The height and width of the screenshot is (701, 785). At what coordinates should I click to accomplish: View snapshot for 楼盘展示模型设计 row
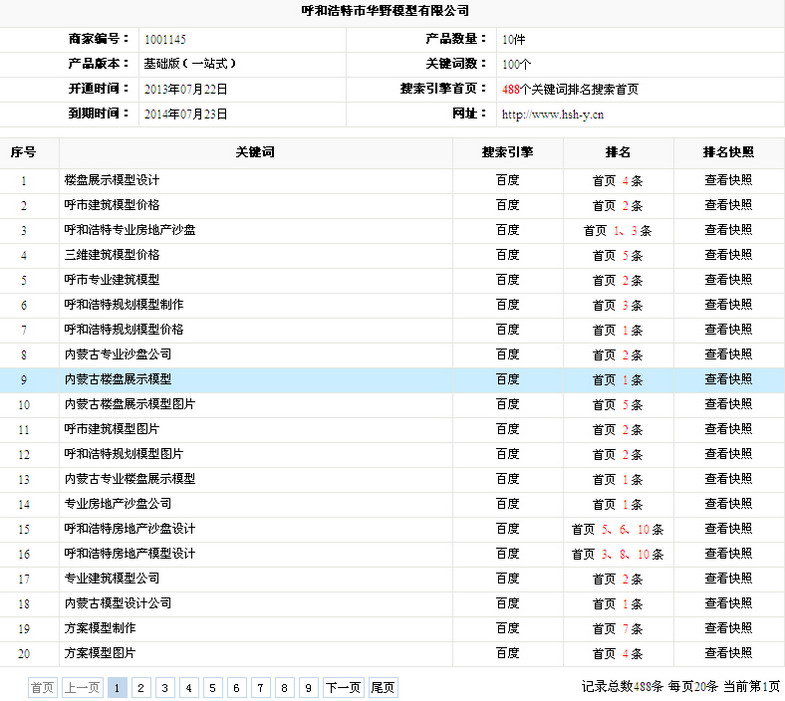[x=728, y=180]
